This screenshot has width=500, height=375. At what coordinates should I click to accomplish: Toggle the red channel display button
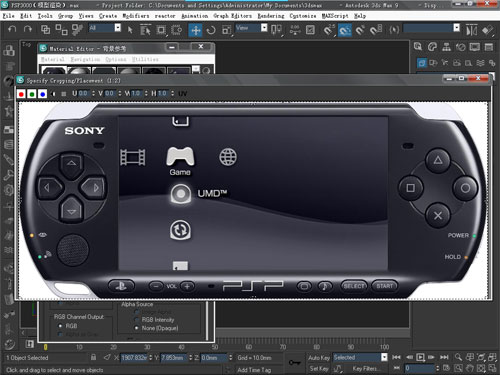(21, 94)
